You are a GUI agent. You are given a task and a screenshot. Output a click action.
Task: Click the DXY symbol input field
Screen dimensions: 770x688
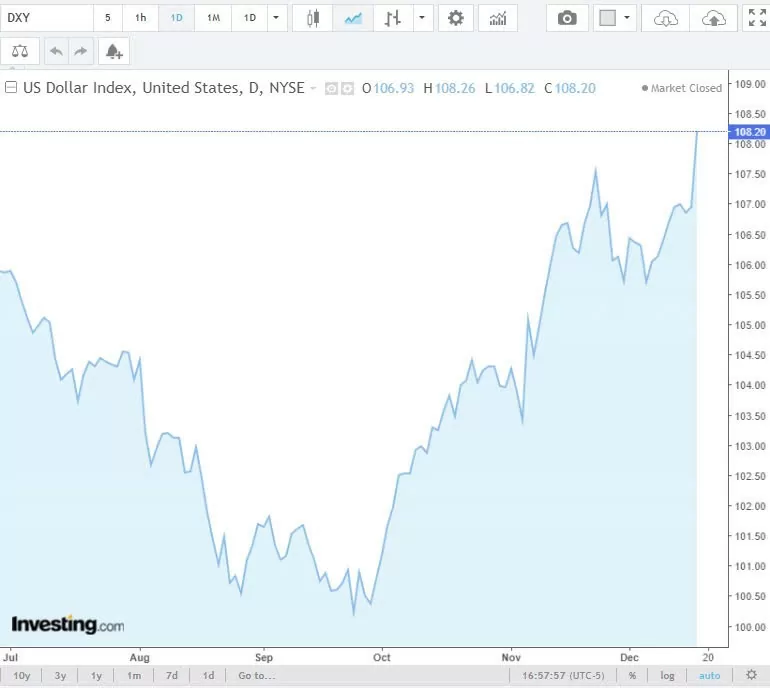coord(47,18)
